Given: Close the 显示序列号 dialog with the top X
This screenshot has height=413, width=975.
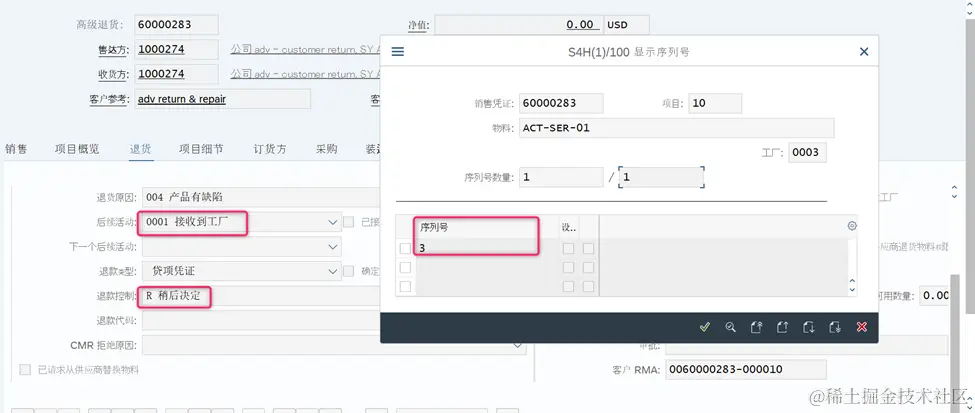Looking at the screenshot, I should coord(864,52).
